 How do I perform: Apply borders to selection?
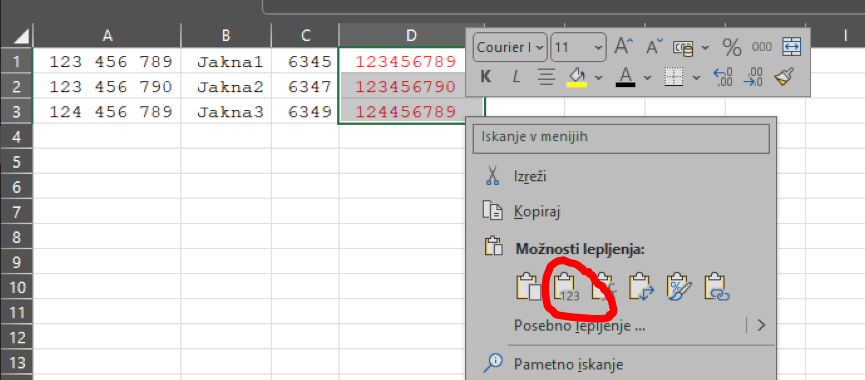click(673, 77)
